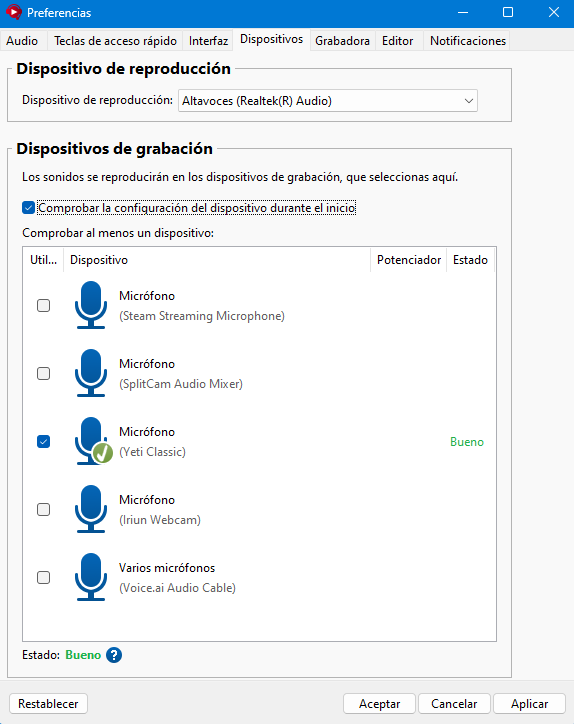Select the Iriun Webcam device row
574x724 pixels.
[x=260, y=509]
